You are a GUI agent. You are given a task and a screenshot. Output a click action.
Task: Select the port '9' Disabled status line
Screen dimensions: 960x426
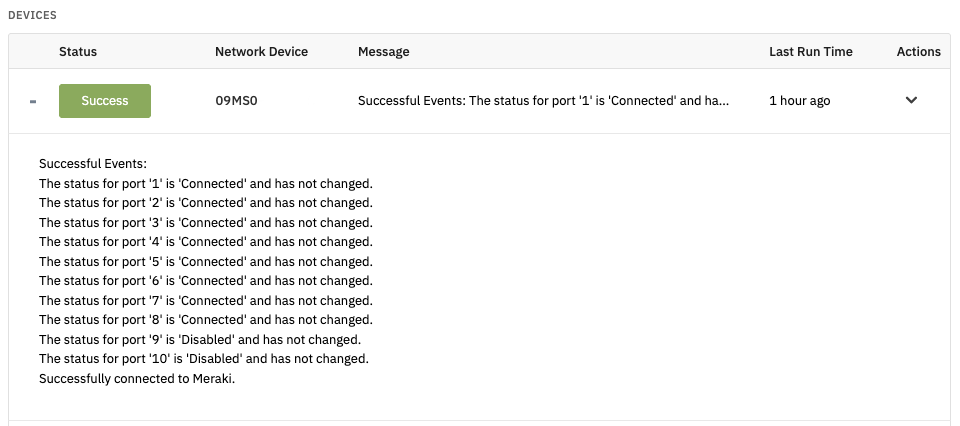coord(200,339)
